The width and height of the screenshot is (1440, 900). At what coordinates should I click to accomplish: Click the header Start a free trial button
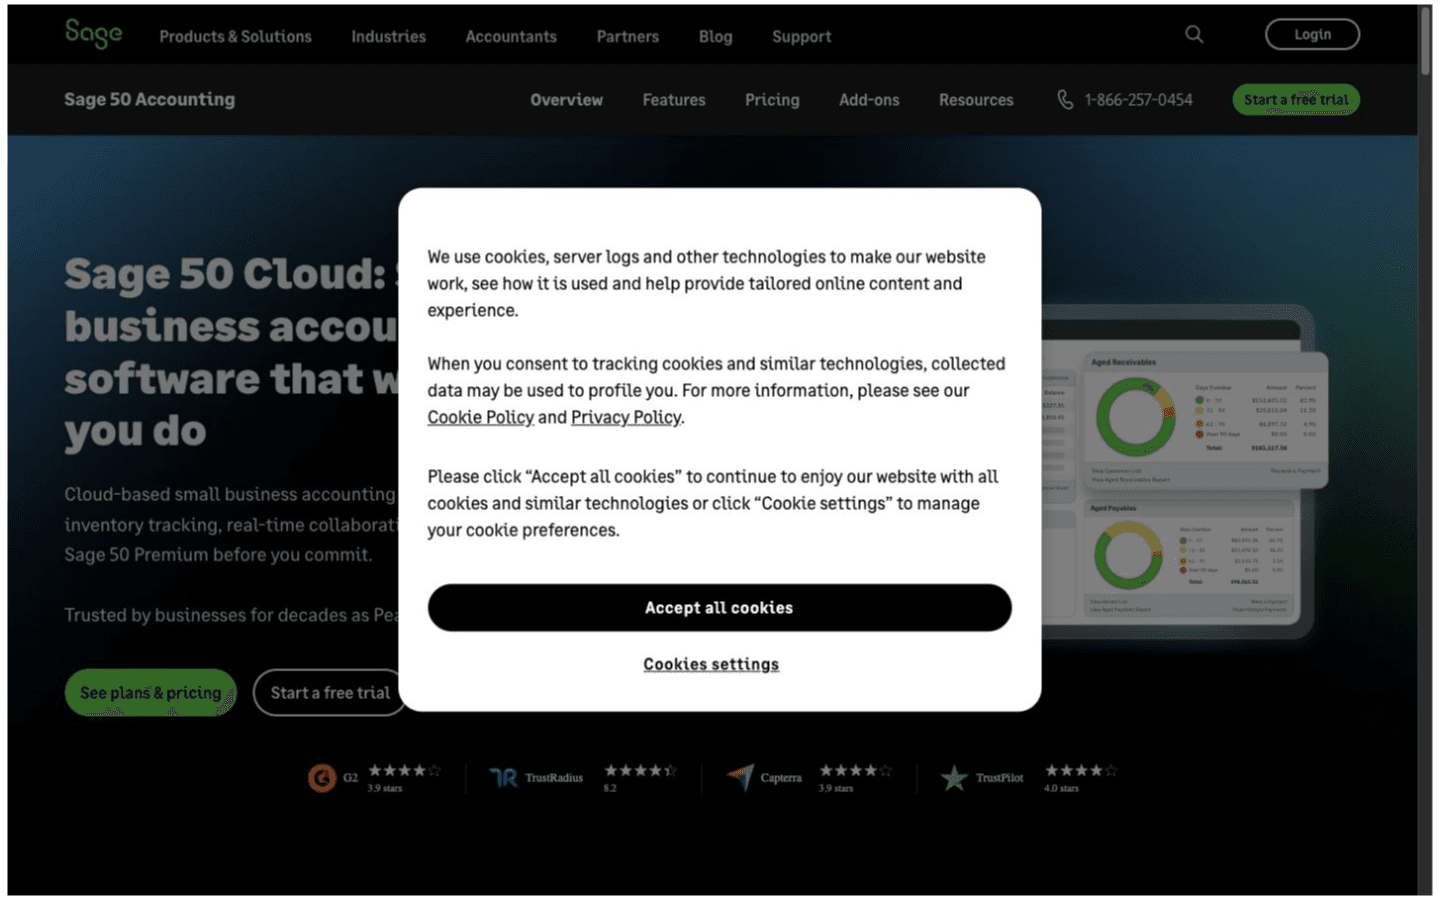[x=1296, y=99]
